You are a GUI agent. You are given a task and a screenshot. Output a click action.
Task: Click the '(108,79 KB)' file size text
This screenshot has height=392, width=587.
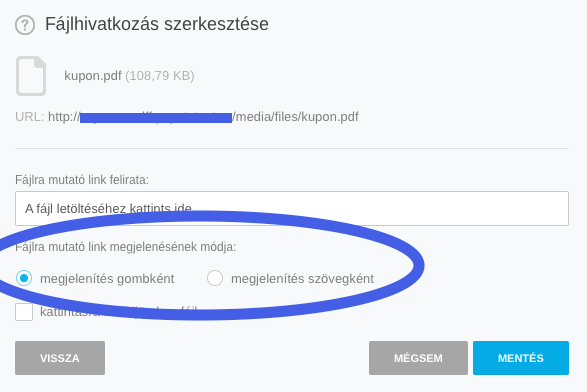pos(160,76)
